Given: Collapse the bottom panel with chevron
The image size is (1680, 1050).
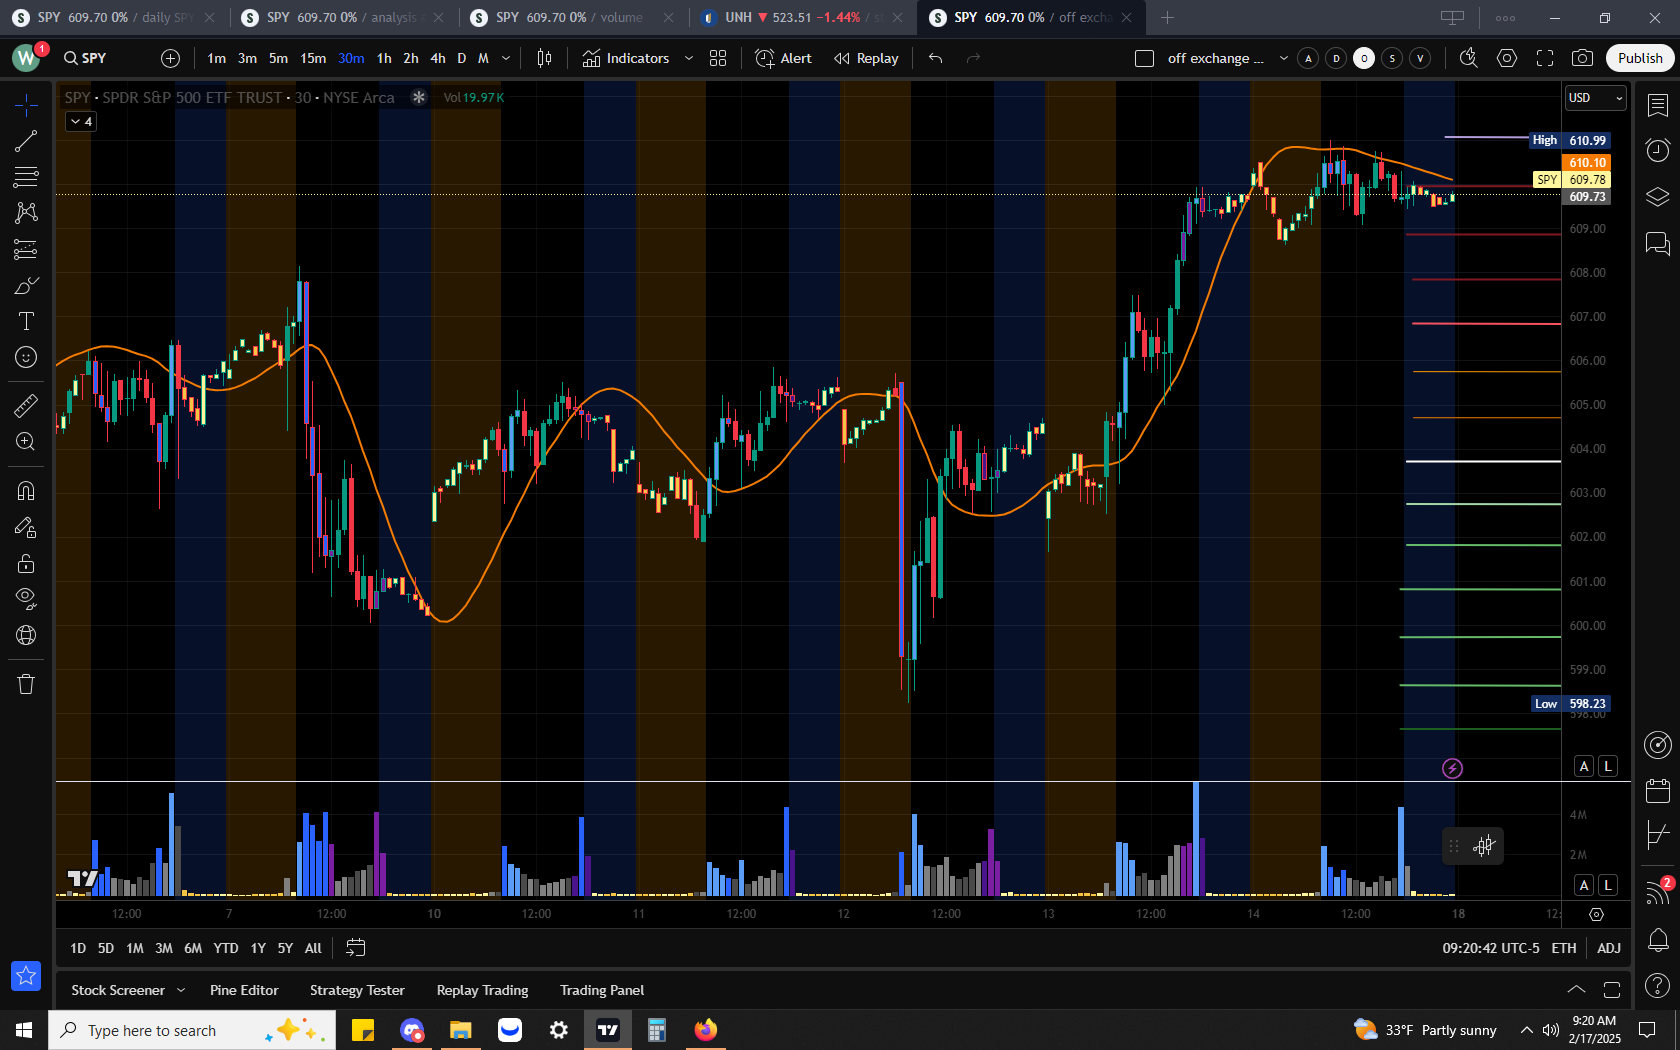Looking at the screenshot, I should click(1576, 990).
